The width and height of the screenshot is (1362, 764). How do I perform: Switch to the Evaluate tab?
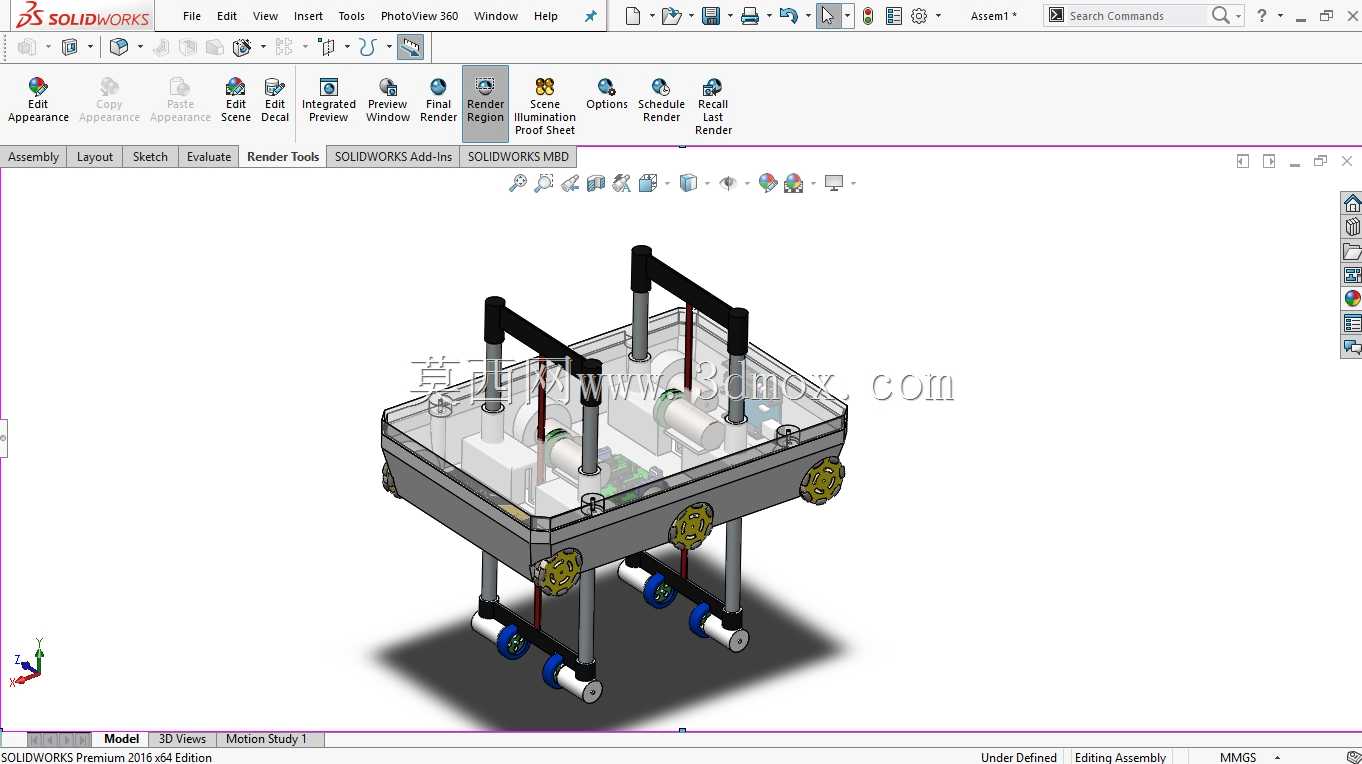209,157
